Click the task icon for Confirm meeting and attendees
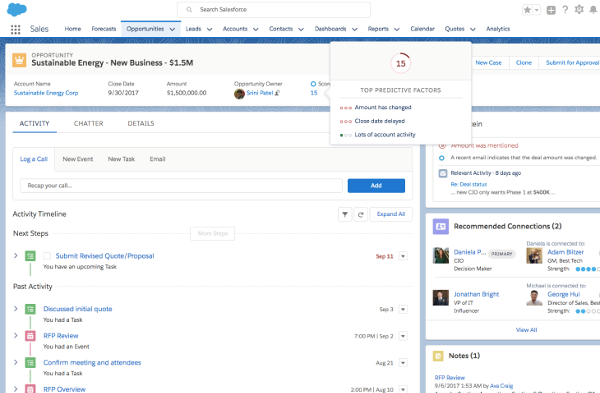Image resolution: width=600 pixels, height=393 pixels. pyautogui.click(x=30, y=362)
